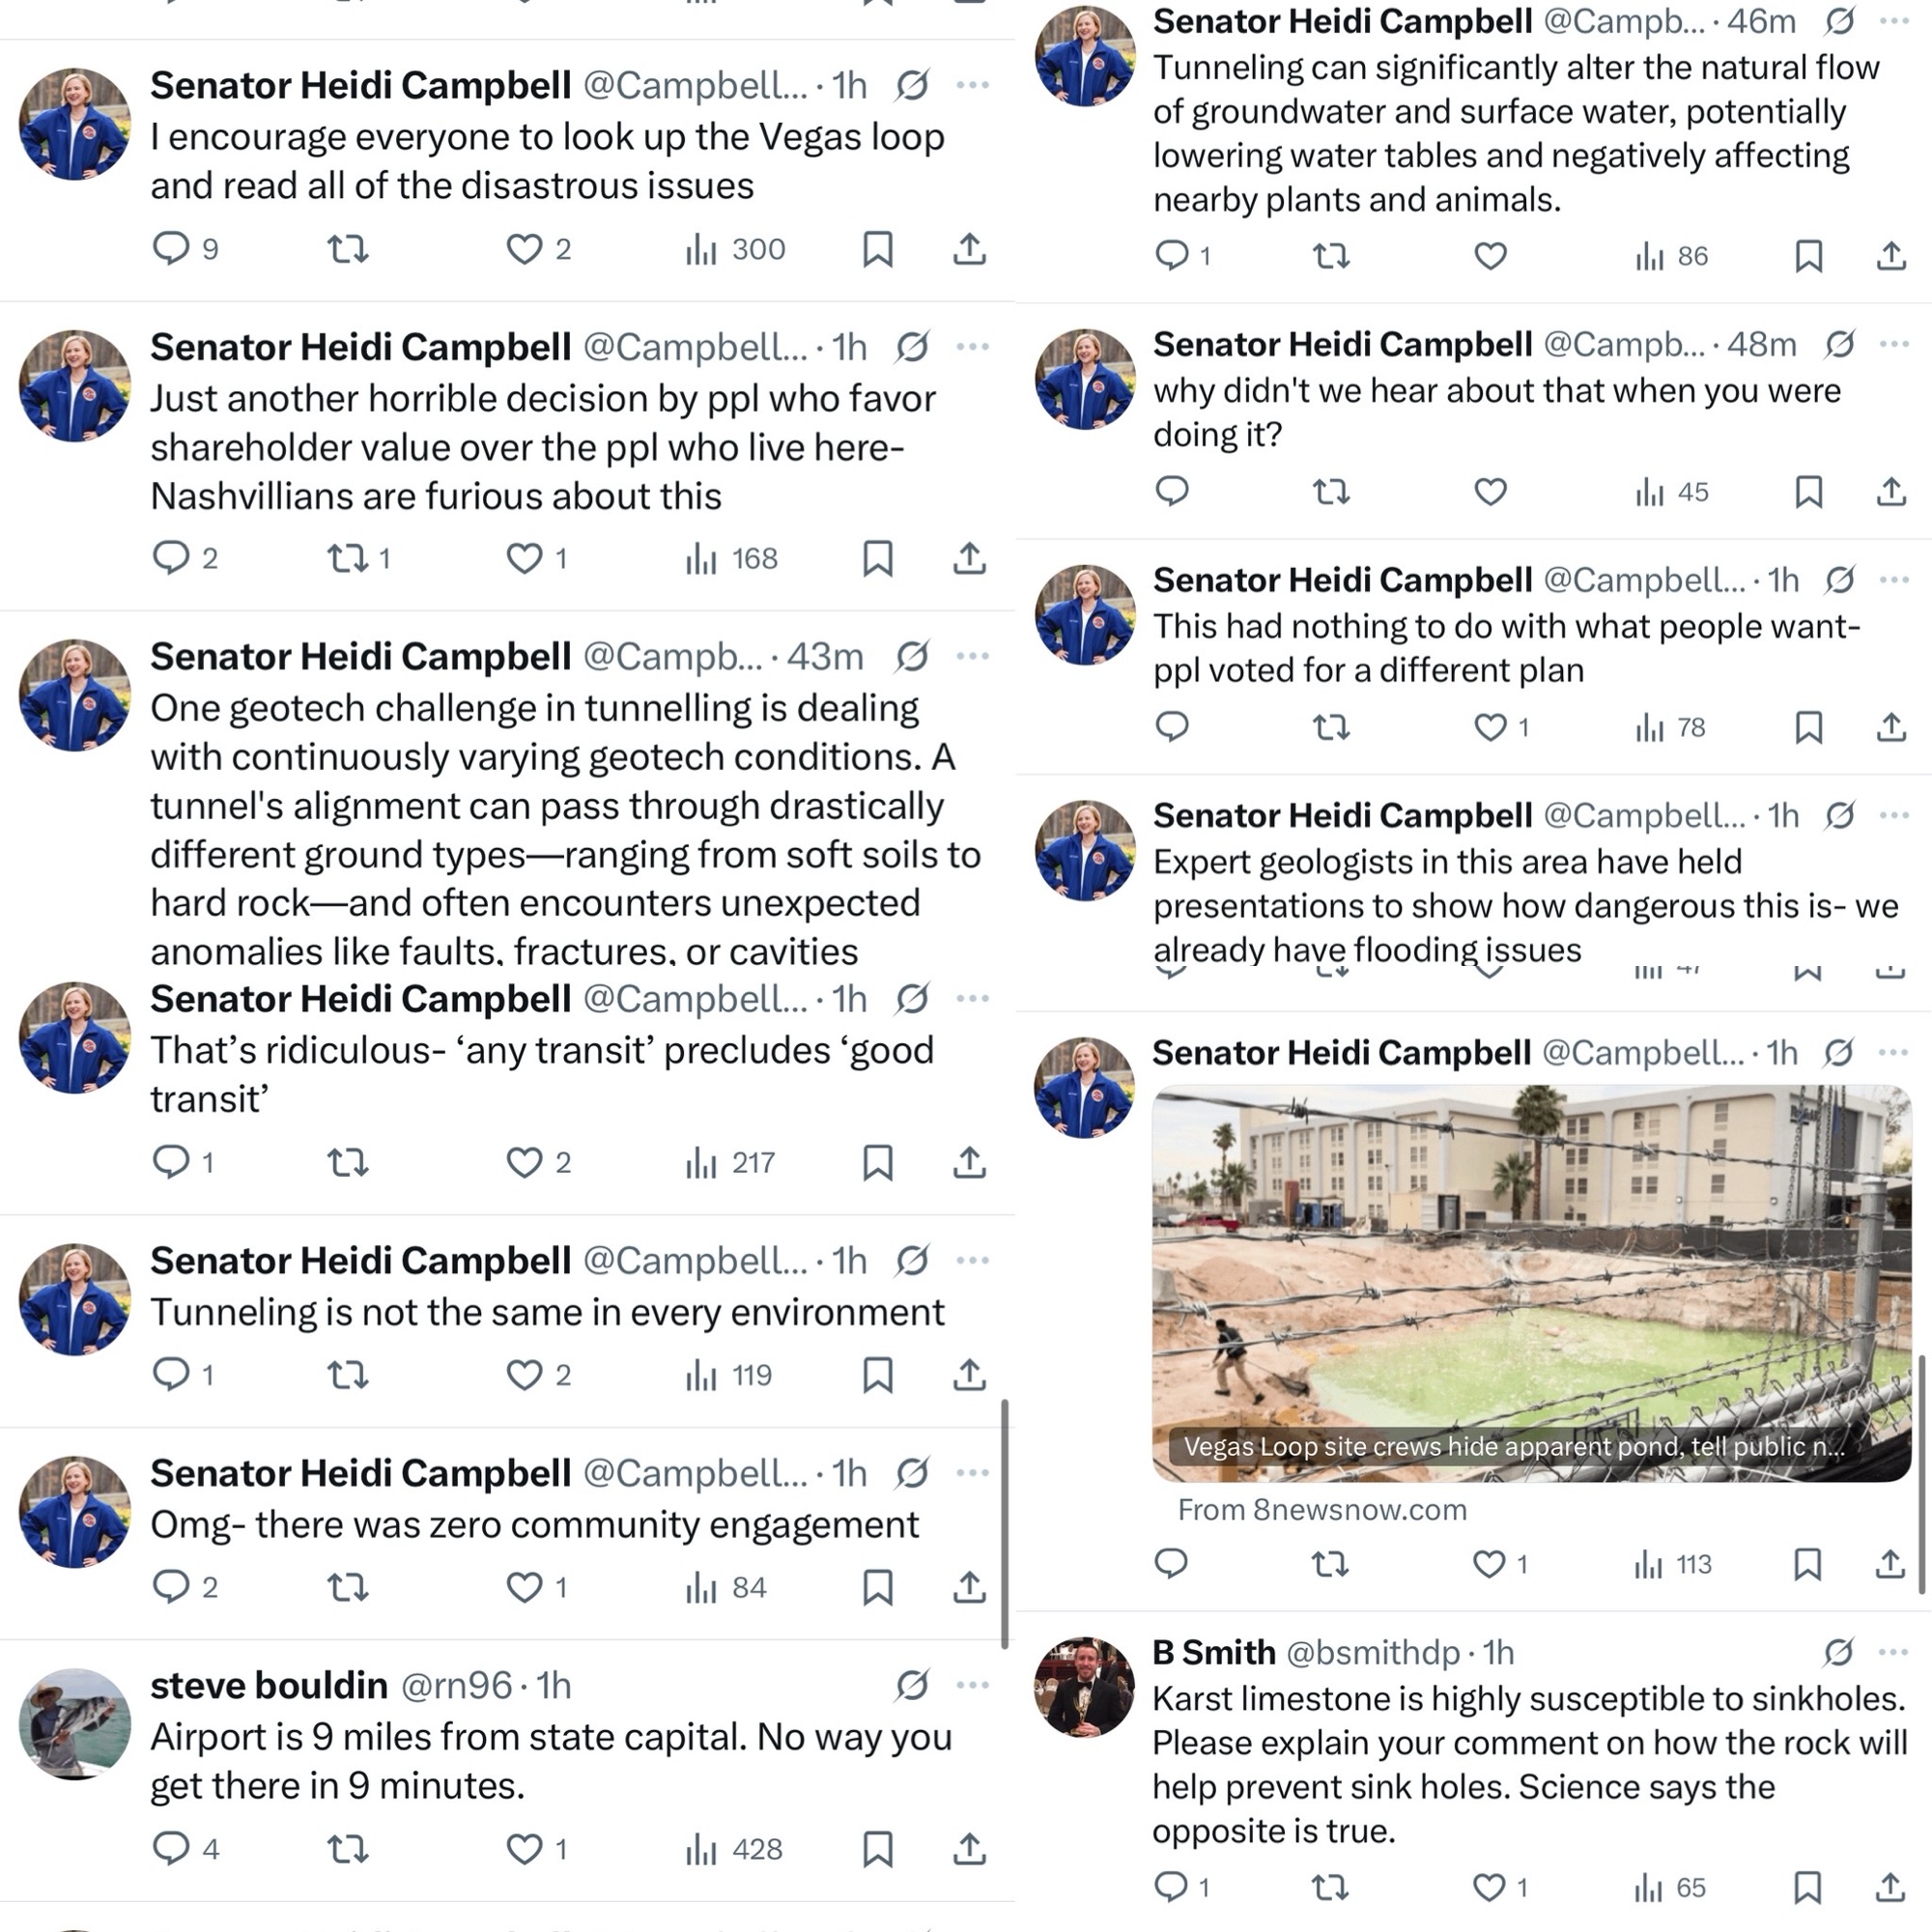This screenshot has width=1932, height=1932.
Task: Reply to the 'Vegas loop' tweet
Action: click(171, 248)
